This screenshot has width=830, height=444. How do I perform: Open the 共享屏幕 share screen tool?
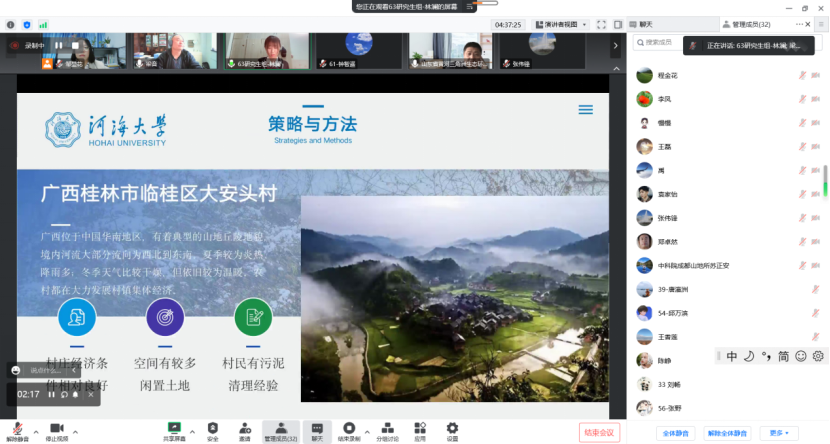[x=174, y=427]
